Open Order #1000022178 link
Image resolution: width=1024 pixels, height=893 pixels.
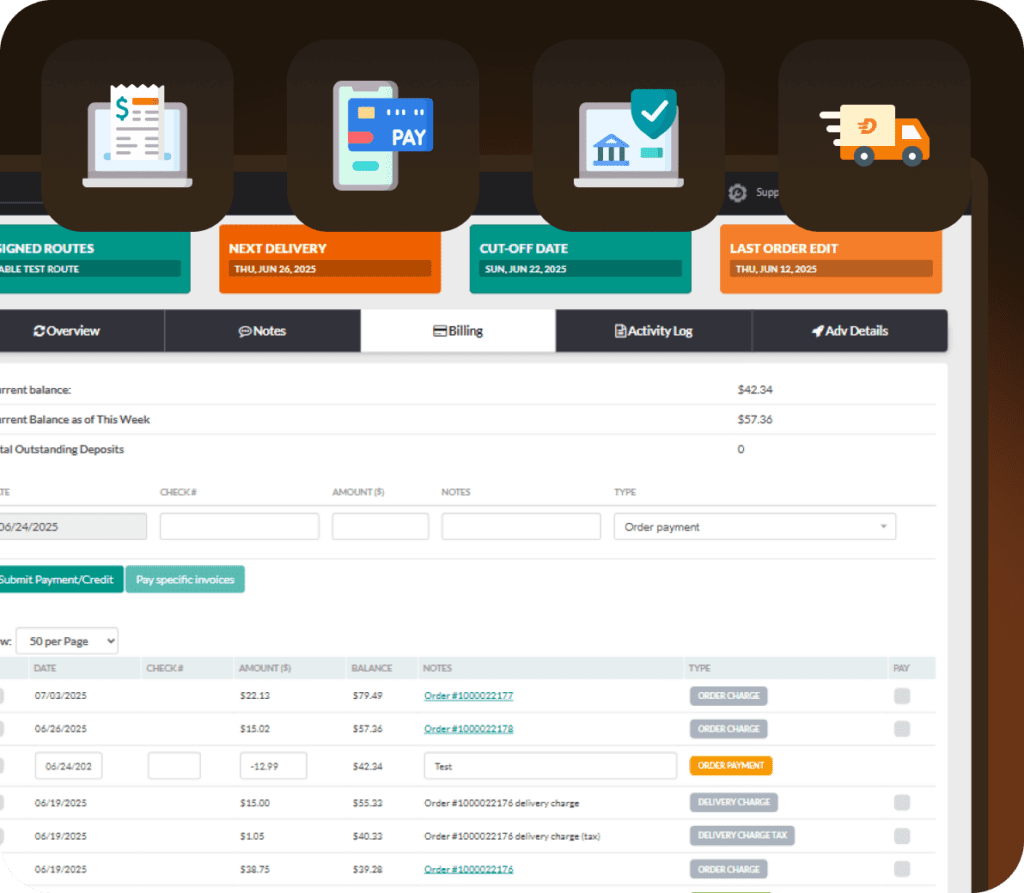click(x=468, y=728)
